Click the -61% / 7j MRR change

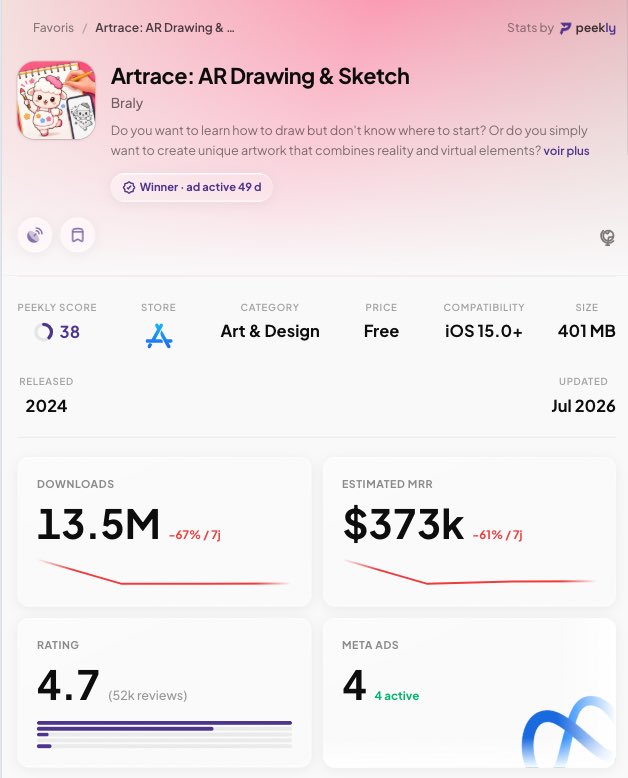coord(498,535)
